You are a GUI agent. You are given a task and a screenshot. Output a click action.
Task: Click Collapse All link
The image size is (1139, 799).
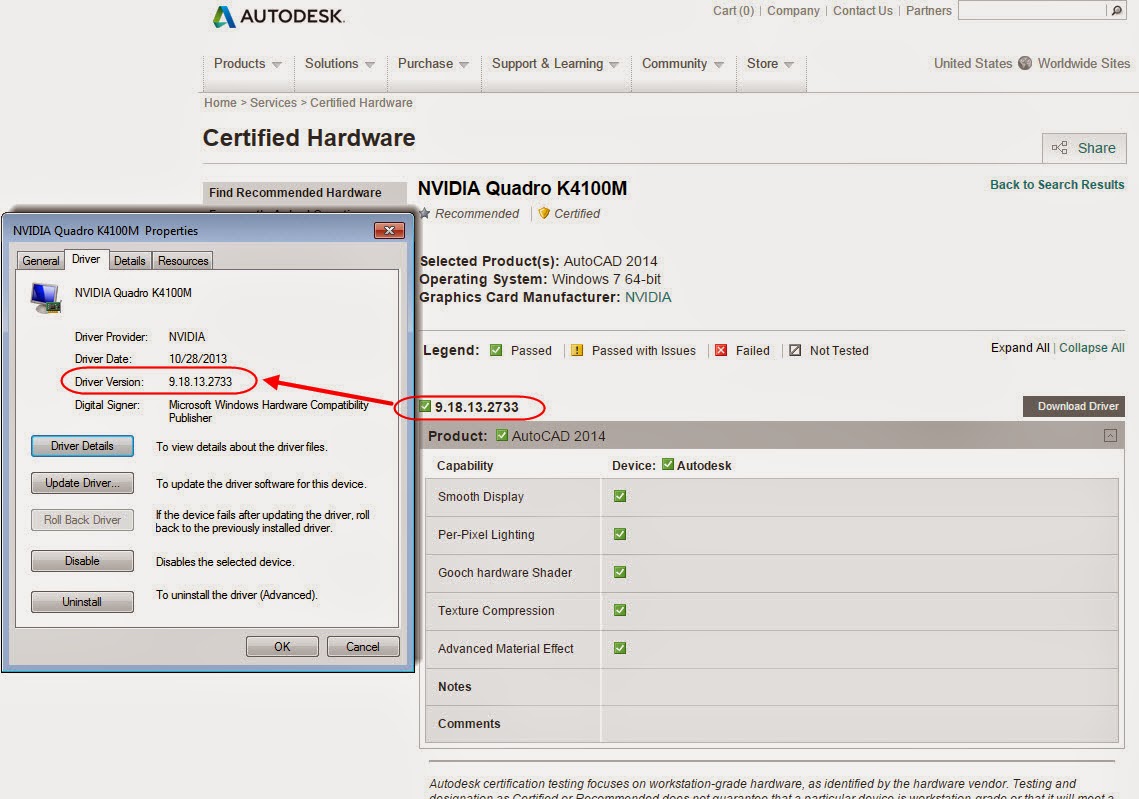click(x=1092, y=348)
